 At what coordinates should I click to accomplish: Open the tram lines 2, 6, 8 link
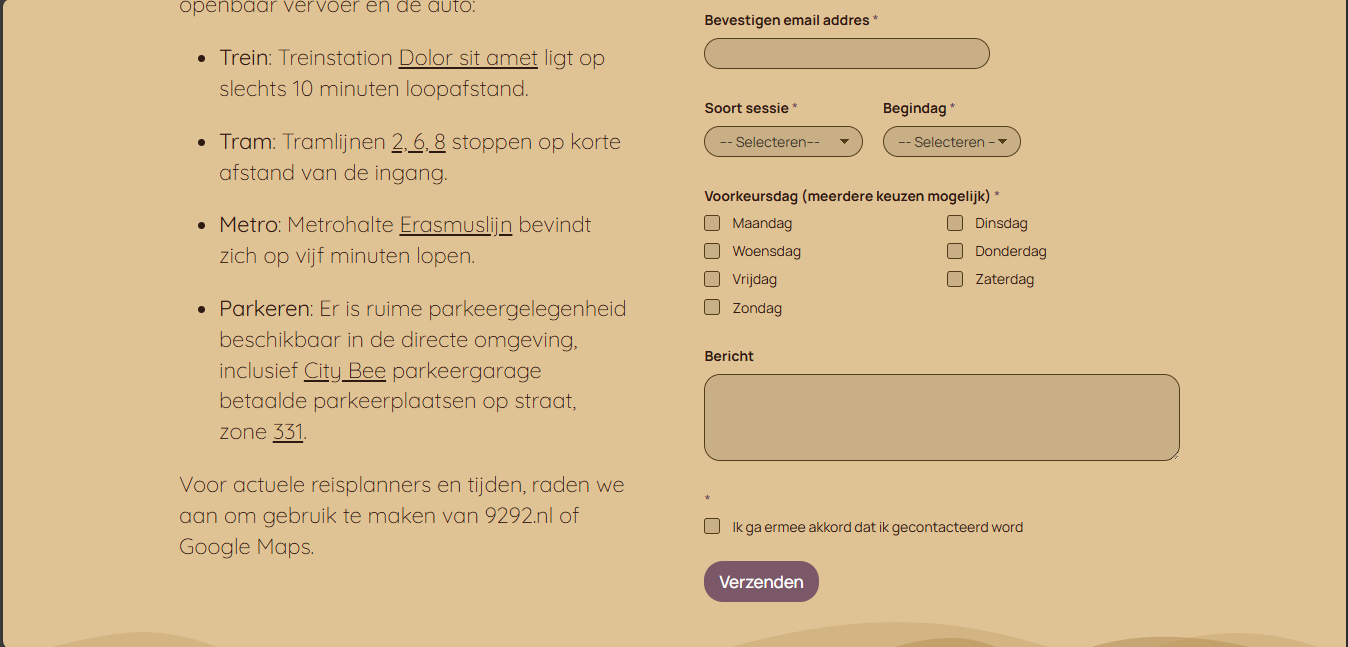click(418, 142)
